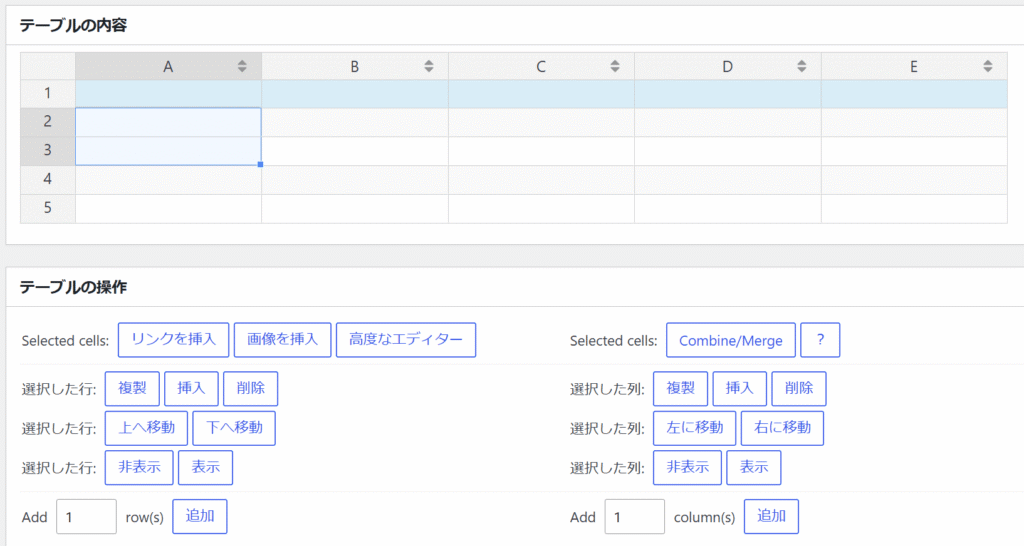Click sort arrows in column A header
This screenshot has width=1024, height=546.
(x=242, y=67)
